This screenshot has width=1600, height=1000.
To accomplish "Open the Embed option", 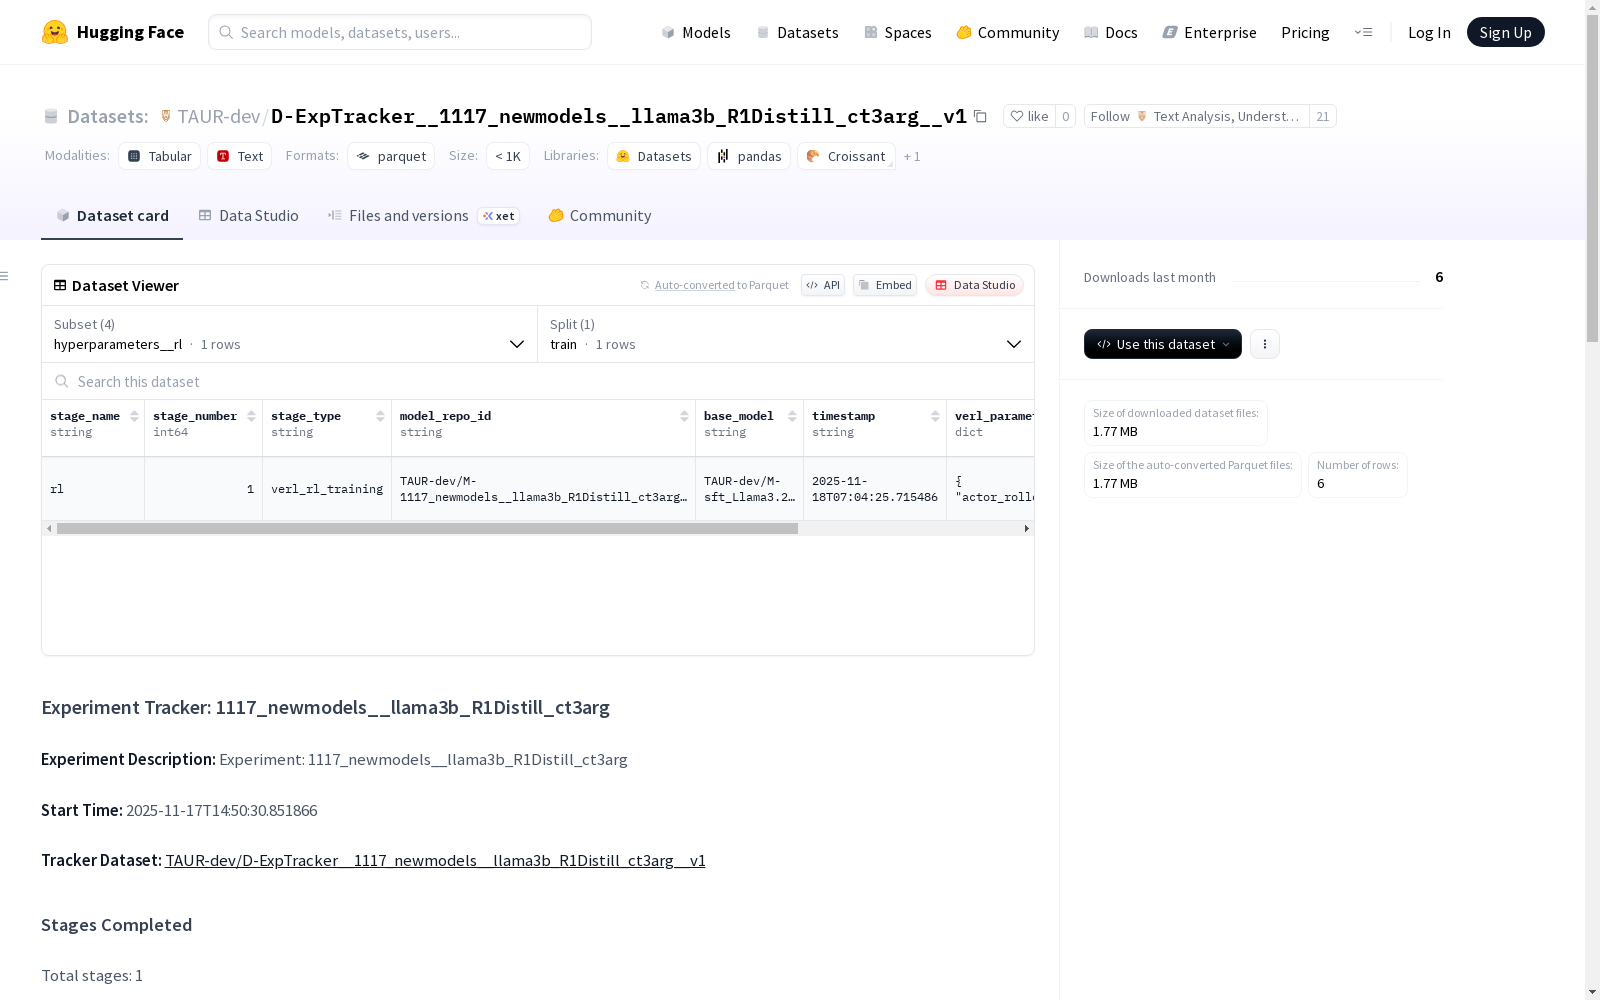I will coord(885,285).
